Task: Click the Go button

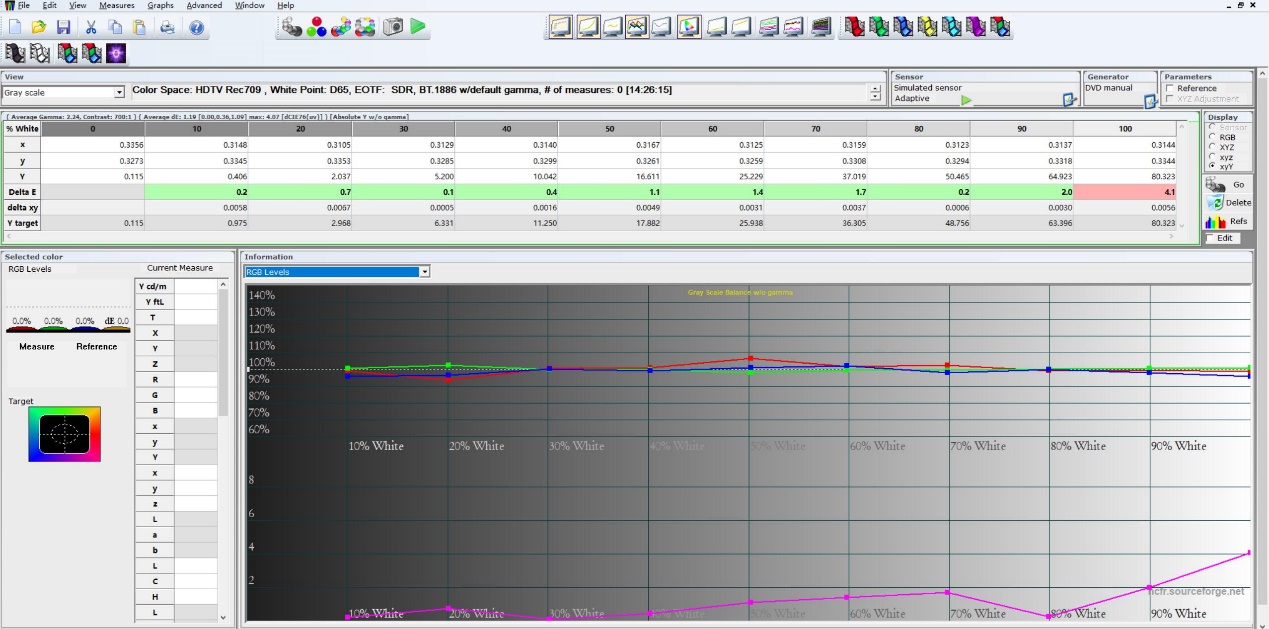Action: [x=1228, y=185]
